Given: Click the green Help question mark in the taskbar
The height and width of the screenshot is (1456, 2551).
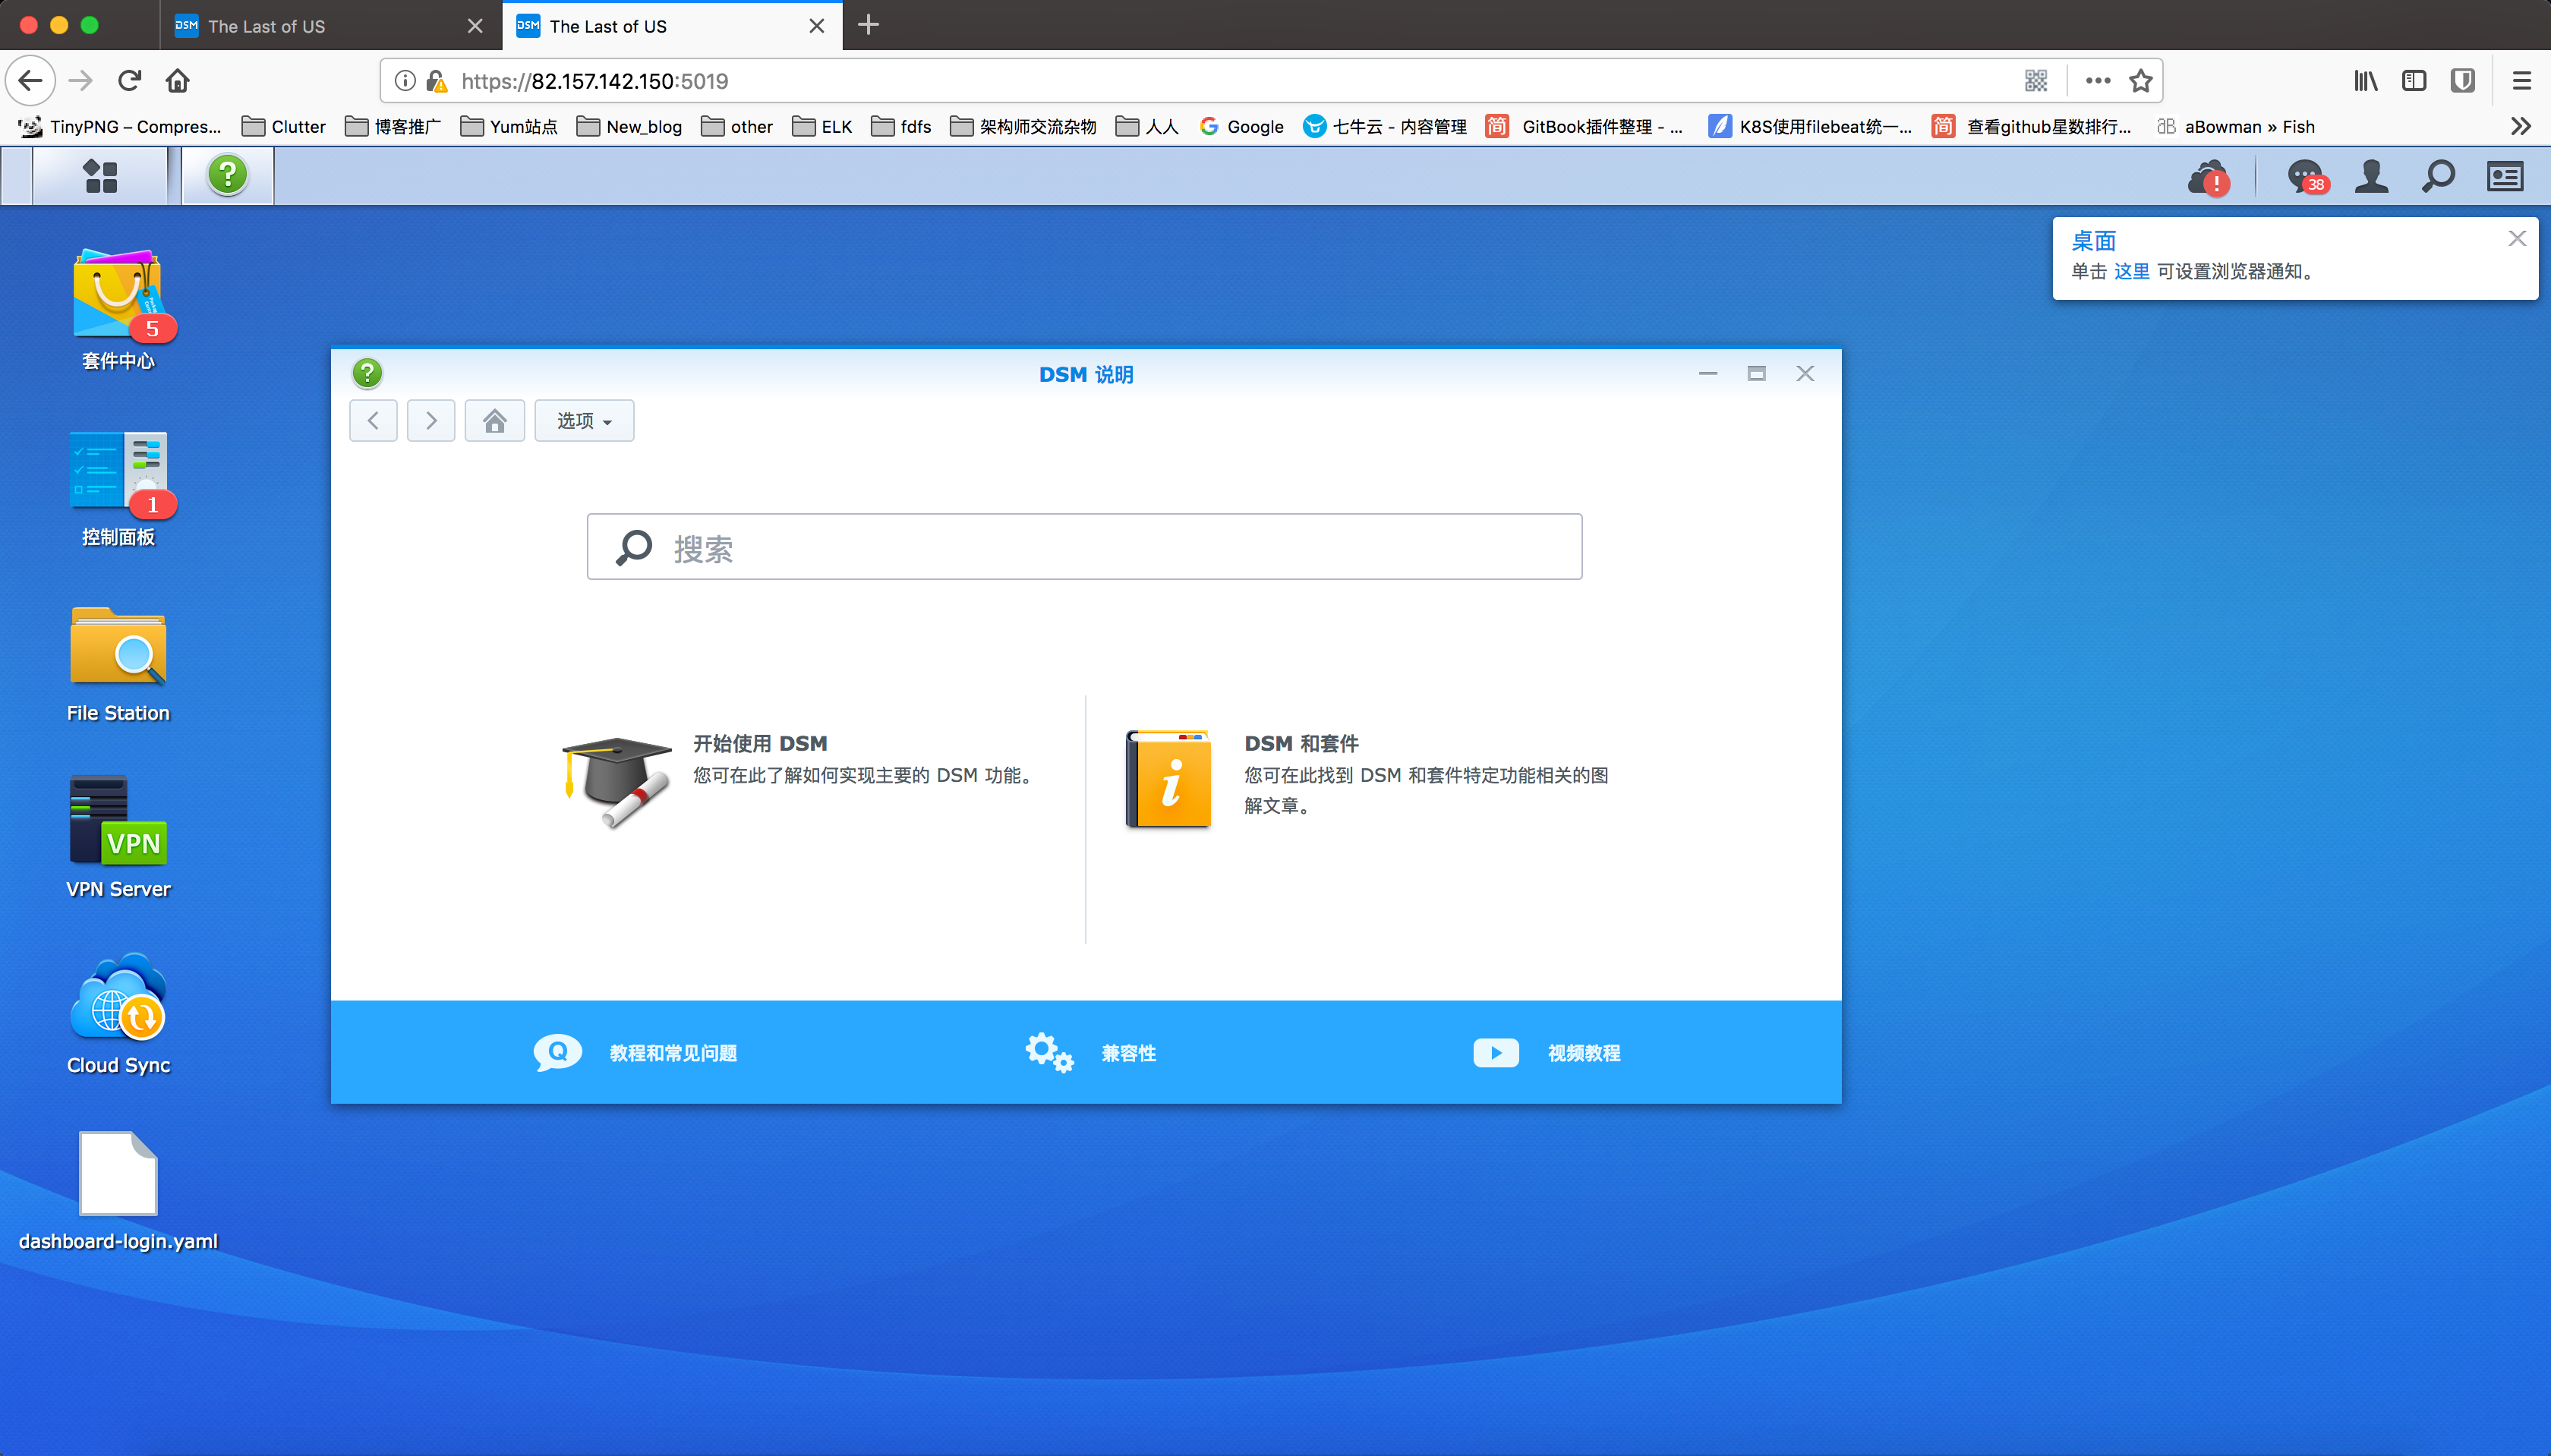Looking at the screenshot, I should (226, 175).
